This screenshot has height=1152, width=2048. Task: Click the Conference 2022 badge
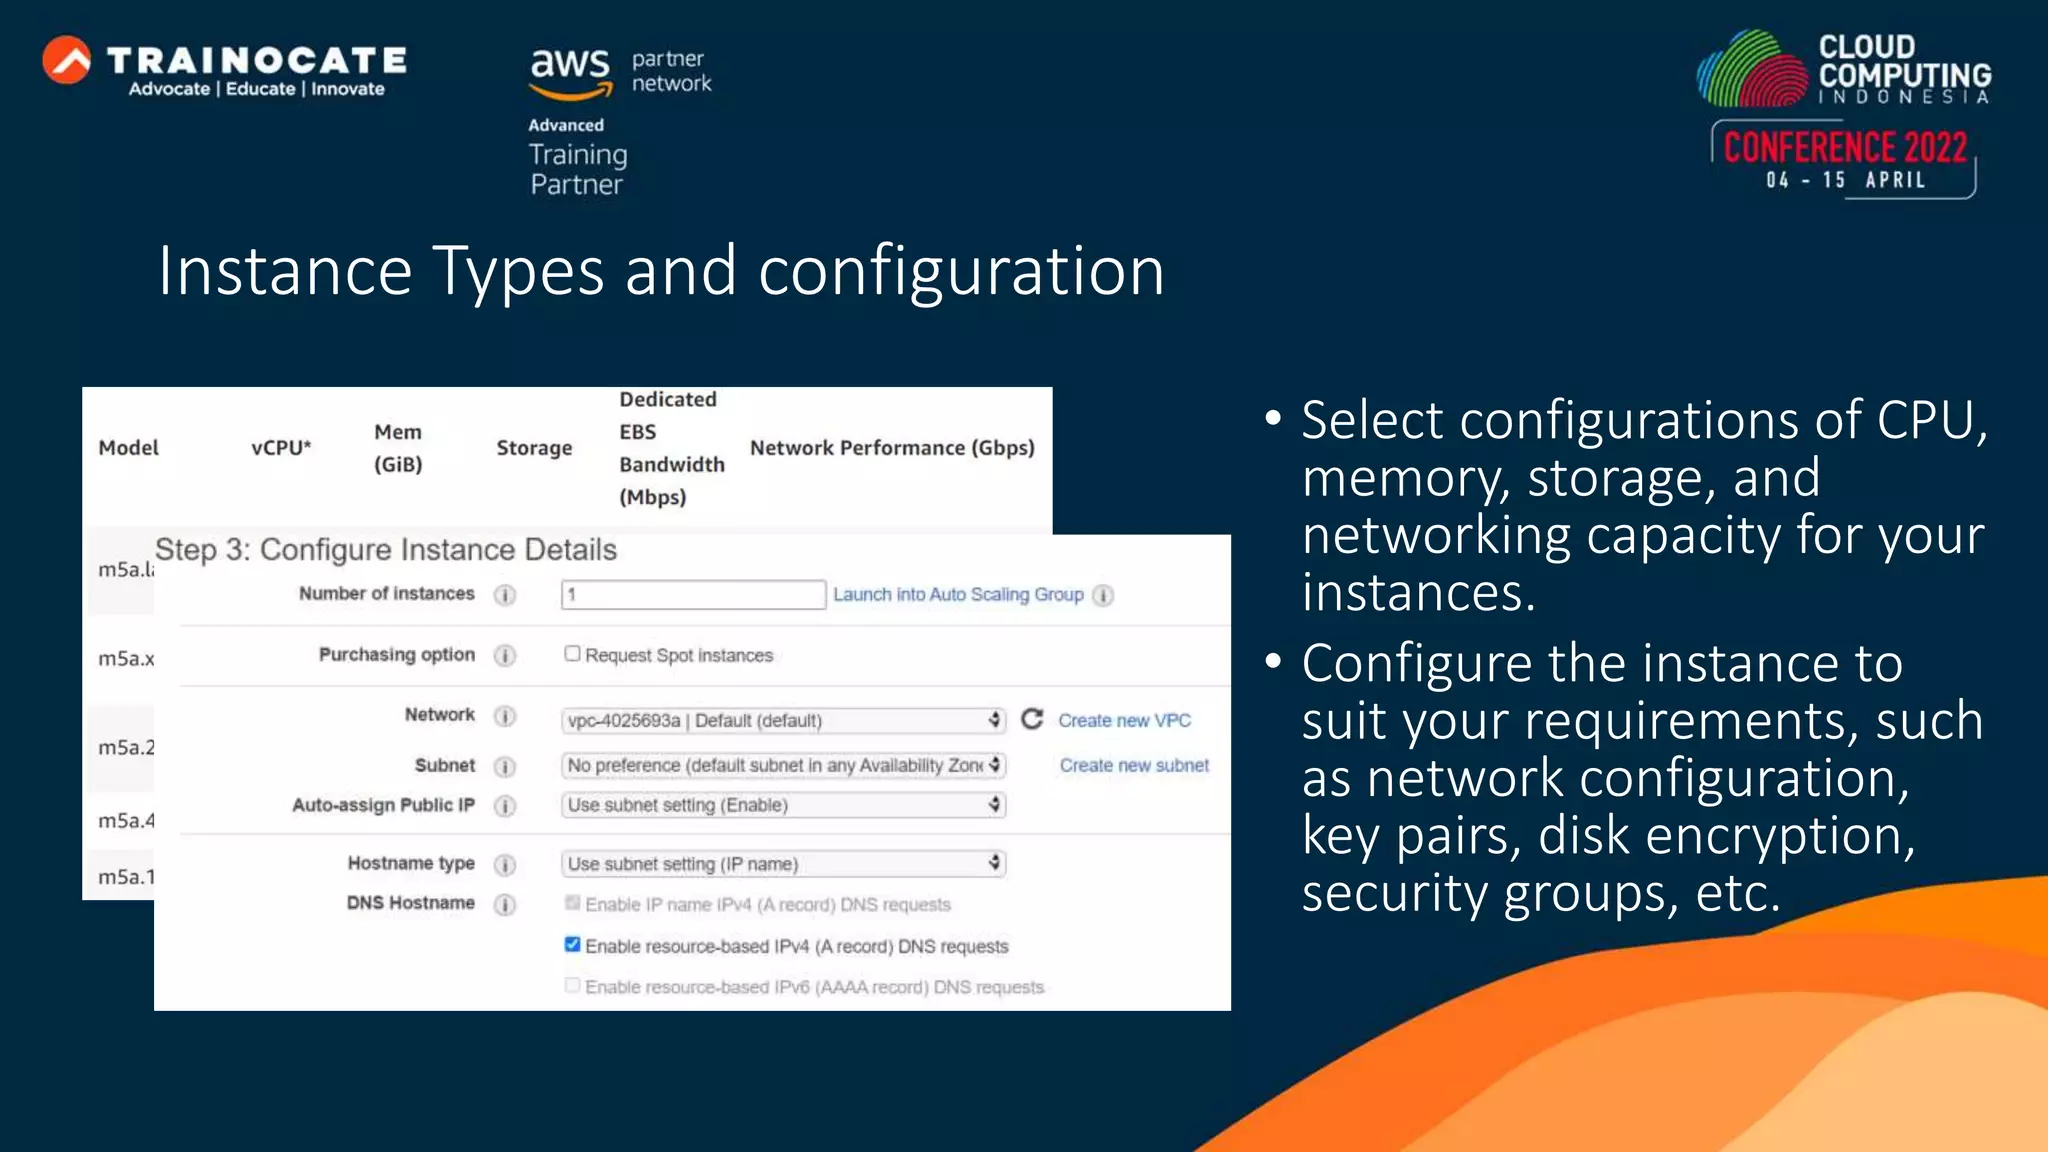1844,158
